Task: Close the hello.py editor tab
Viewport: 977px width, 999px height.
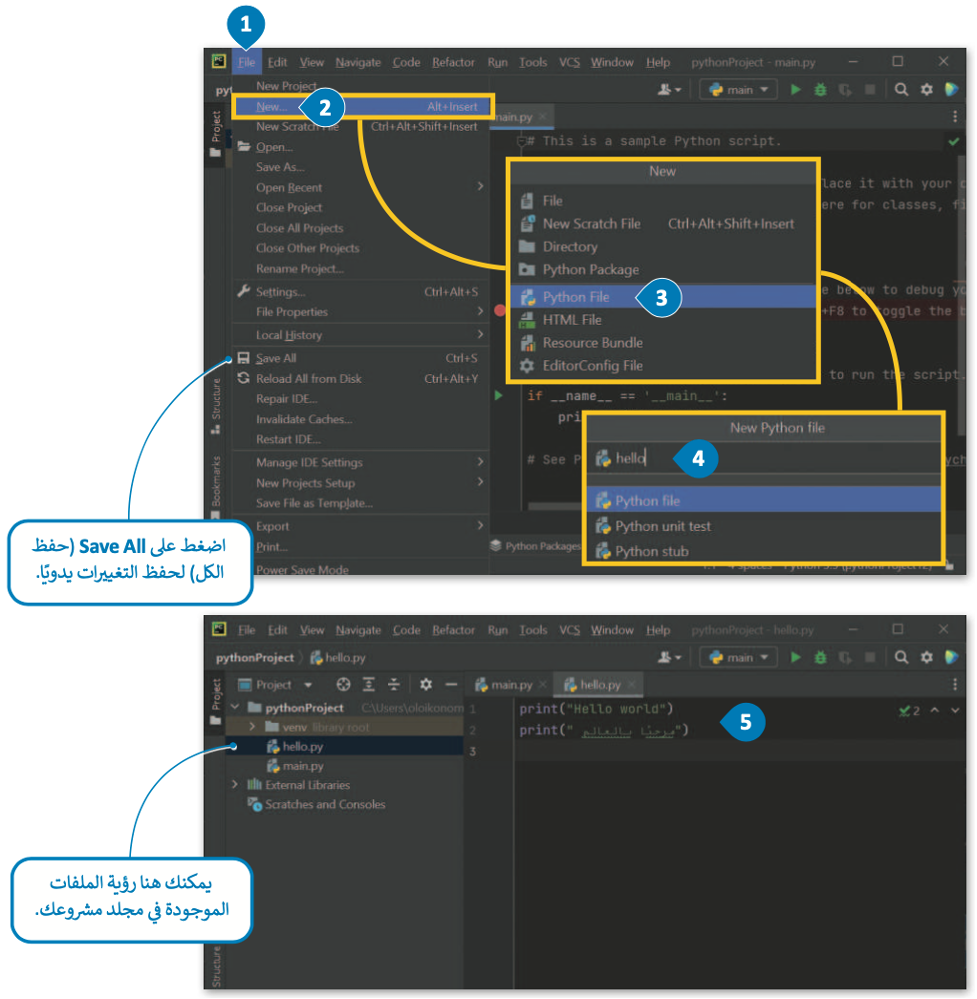Action: [x=632, y=684]
